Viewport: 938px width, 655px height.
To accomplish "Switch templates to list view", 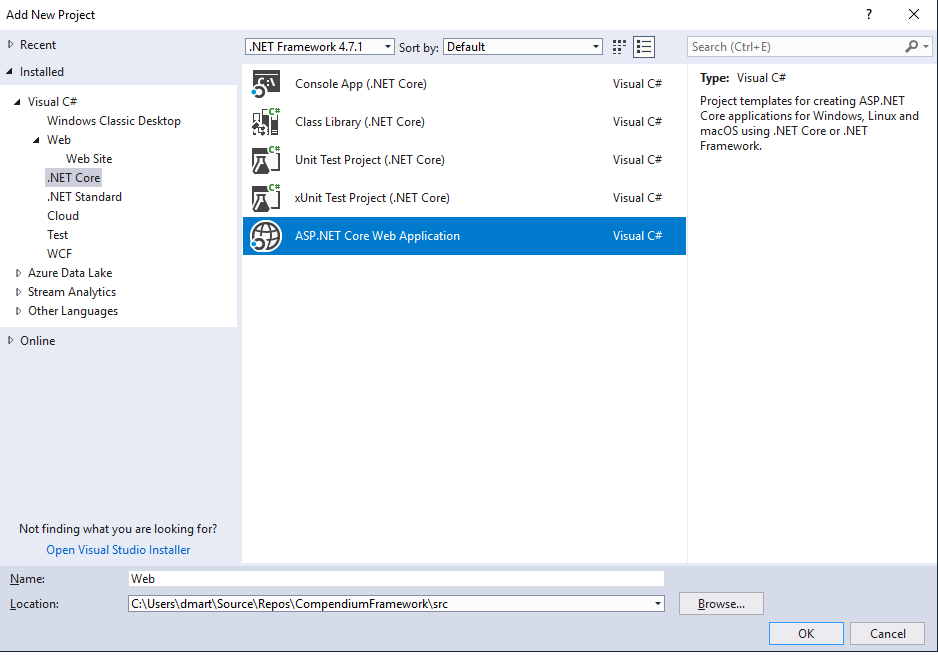I will 644,46.
